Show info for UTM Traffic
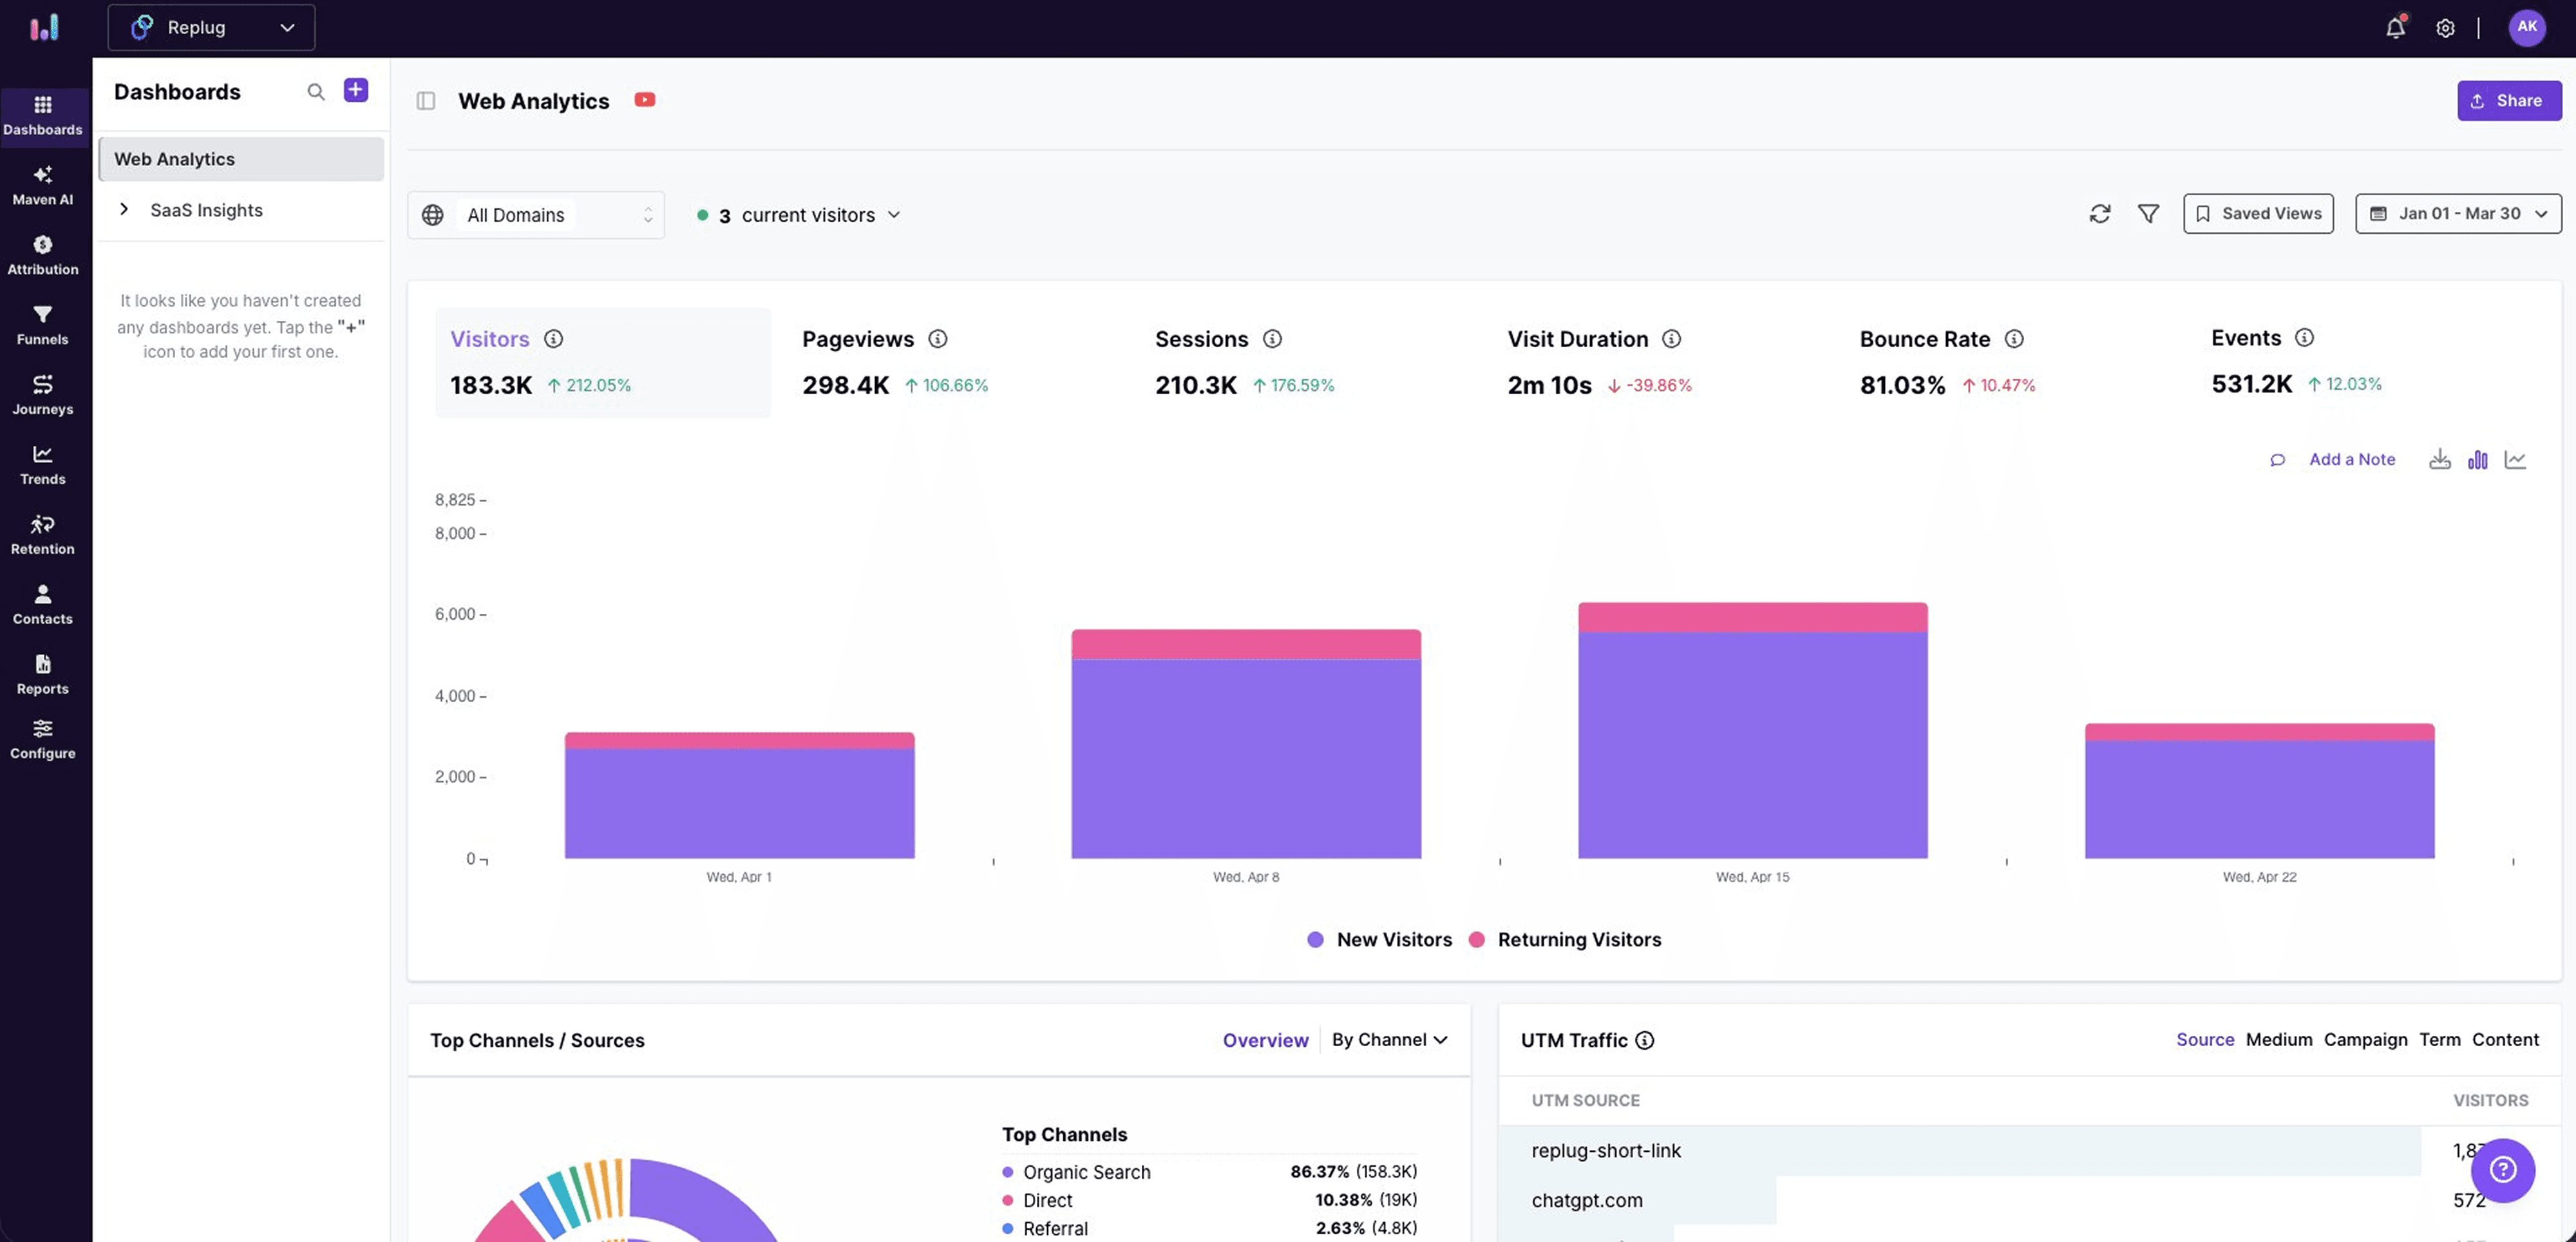This screenshot has height=1242, width=2576. click(1644, 1040)
